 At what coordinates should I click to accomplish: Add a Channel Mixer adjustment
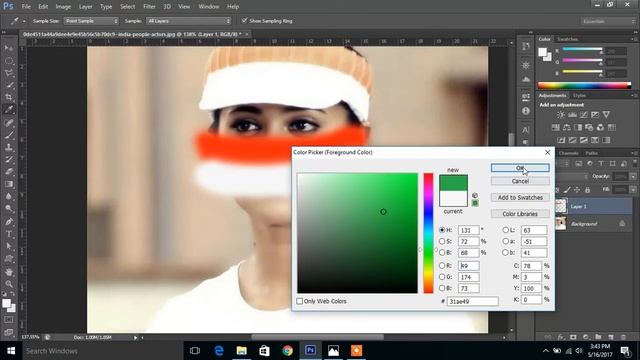tap(600, 127)
